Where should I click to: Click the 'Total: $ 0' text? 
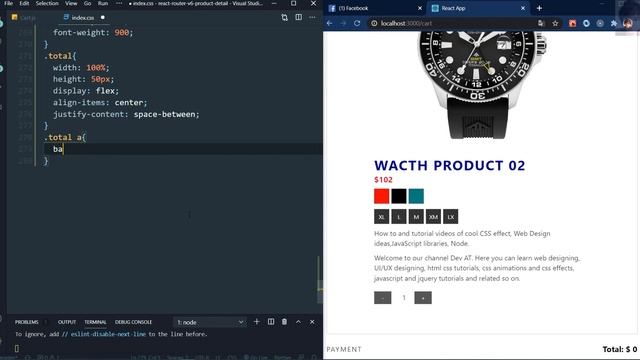pyautogui.click(x=620, y=349)
